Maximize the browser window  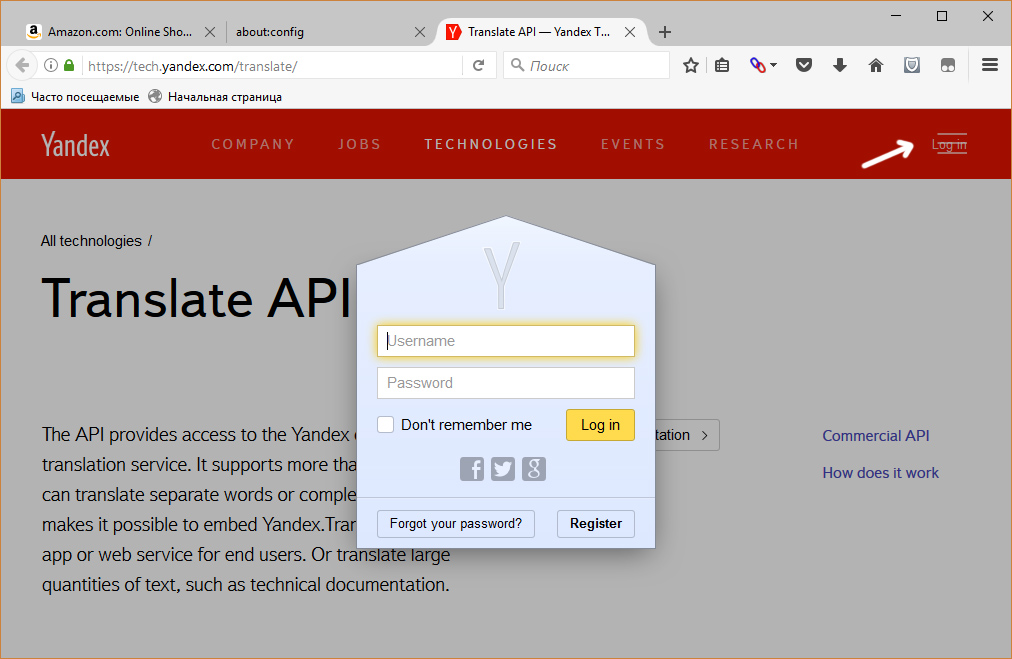click(942, 15)
